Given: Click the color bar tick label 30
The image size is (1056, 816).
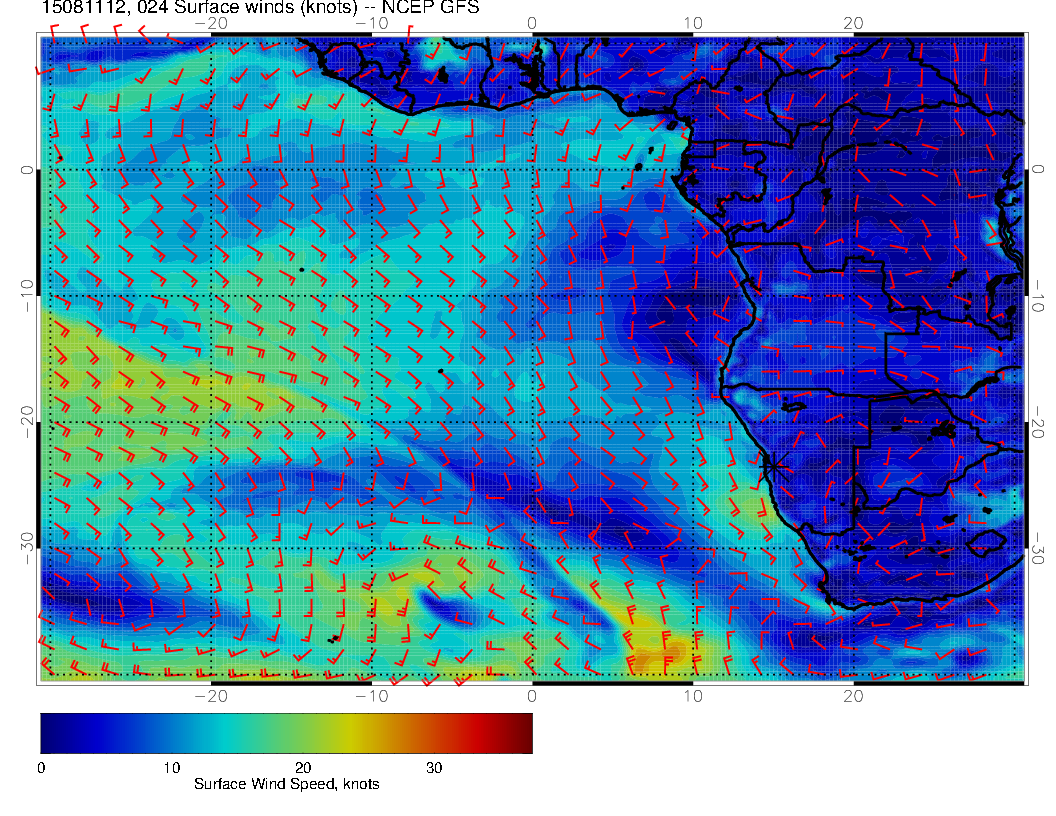Looking at the screenshot, I should pos(434,768).
